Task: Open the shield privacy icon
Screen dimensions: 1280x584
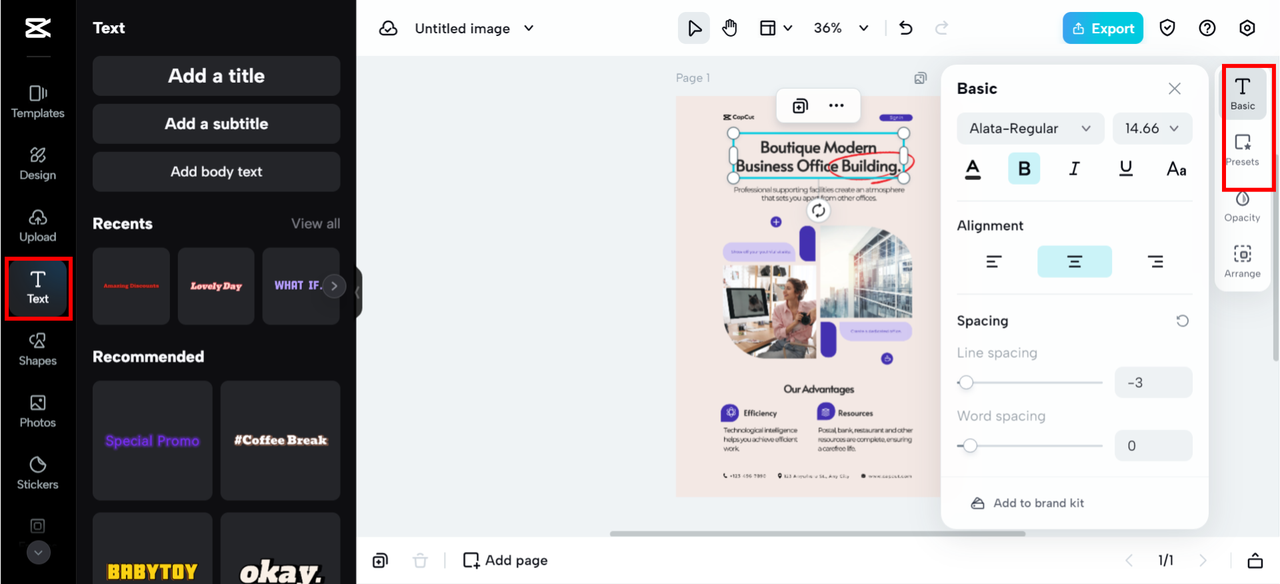Action: [x=1167, y=28]
